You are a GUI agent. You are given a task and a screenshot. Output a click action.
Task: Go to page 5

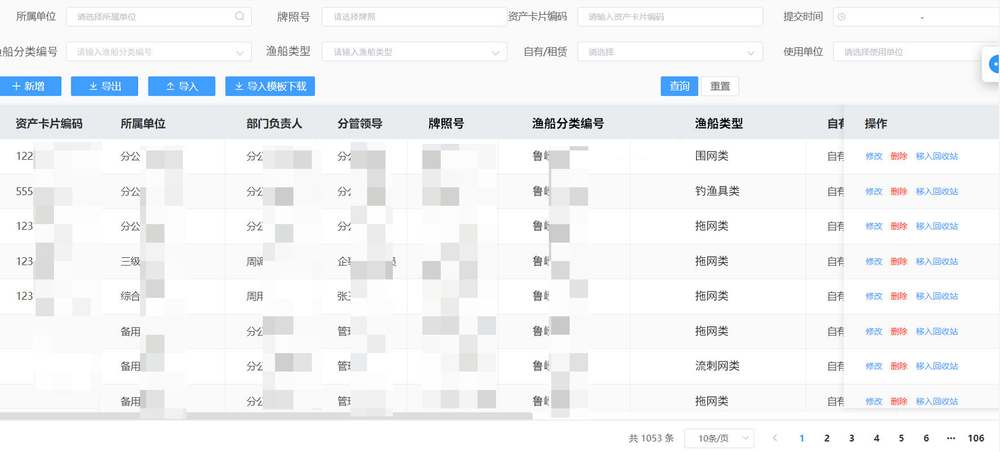pos(901,438)
